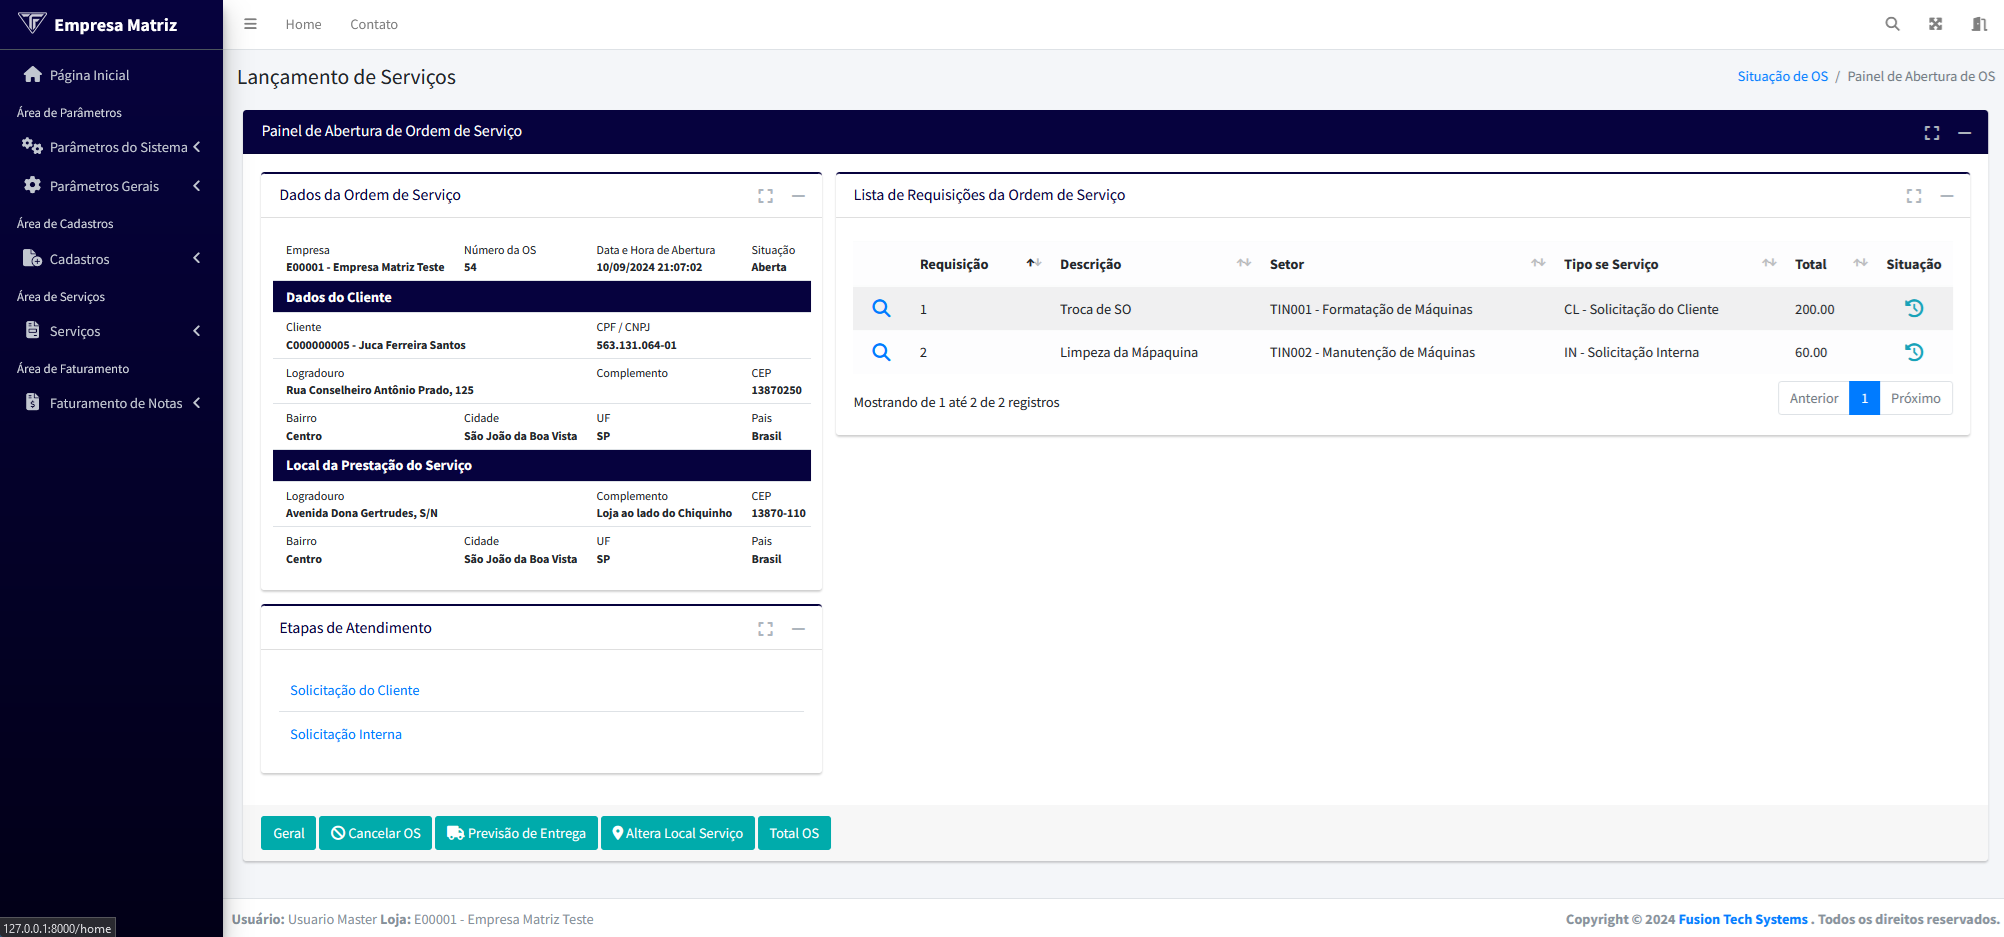Screen dimensions: 2004x937
Task: Open Fusion Tech Systems footer link
Action: 1743,919
